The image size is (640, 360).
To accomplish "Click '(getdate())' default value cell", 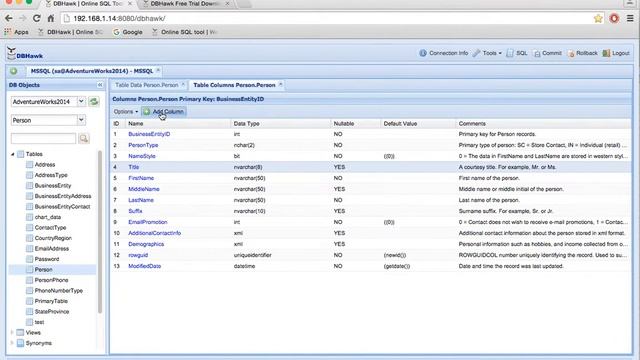I will [397, 266].
